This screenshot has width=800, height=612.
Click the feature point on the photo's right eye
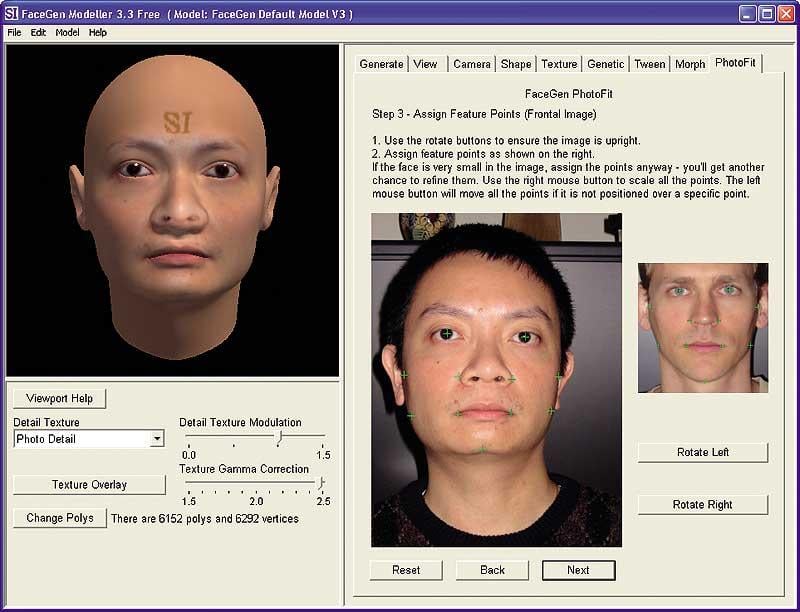(525, 337)
